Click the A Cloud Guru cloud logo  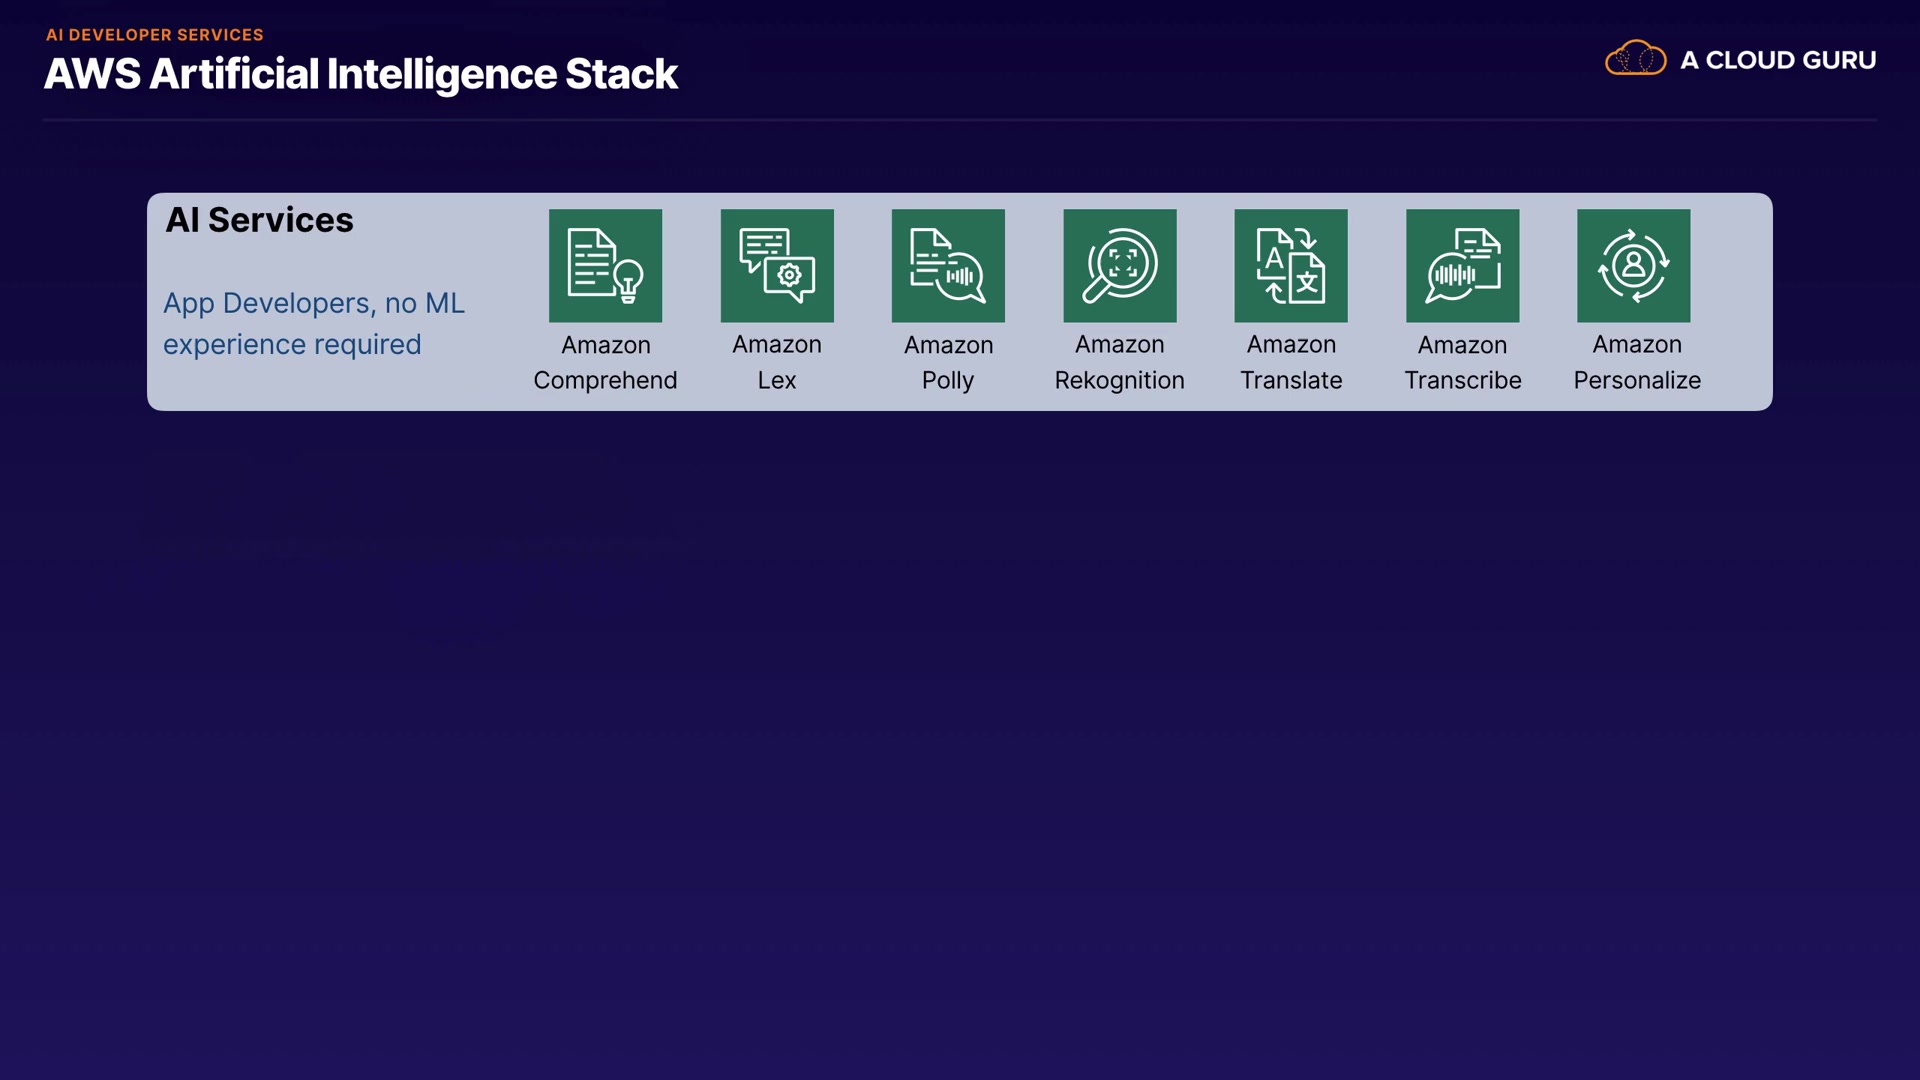(1635, 59)
